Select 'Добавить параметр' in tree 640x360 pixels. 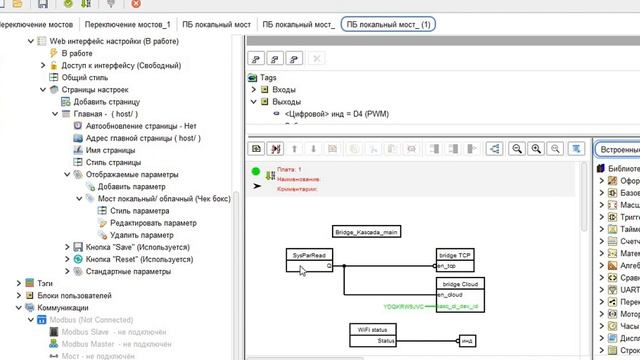(x=131, y=187)
